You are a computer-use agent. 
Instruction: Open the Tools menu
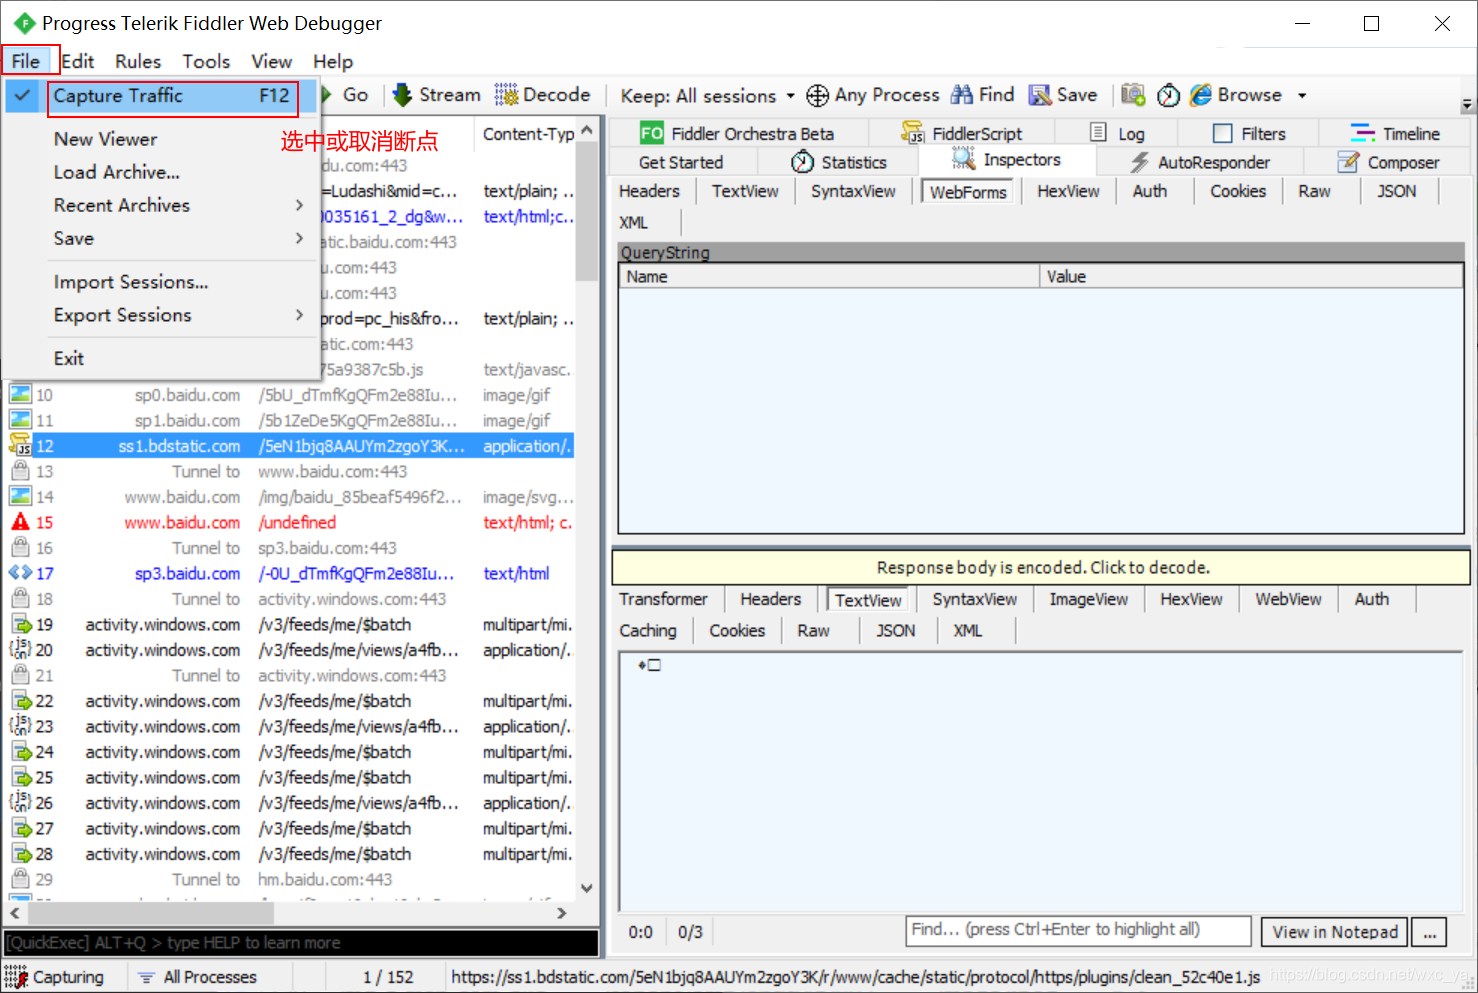[x=206, y=61]
